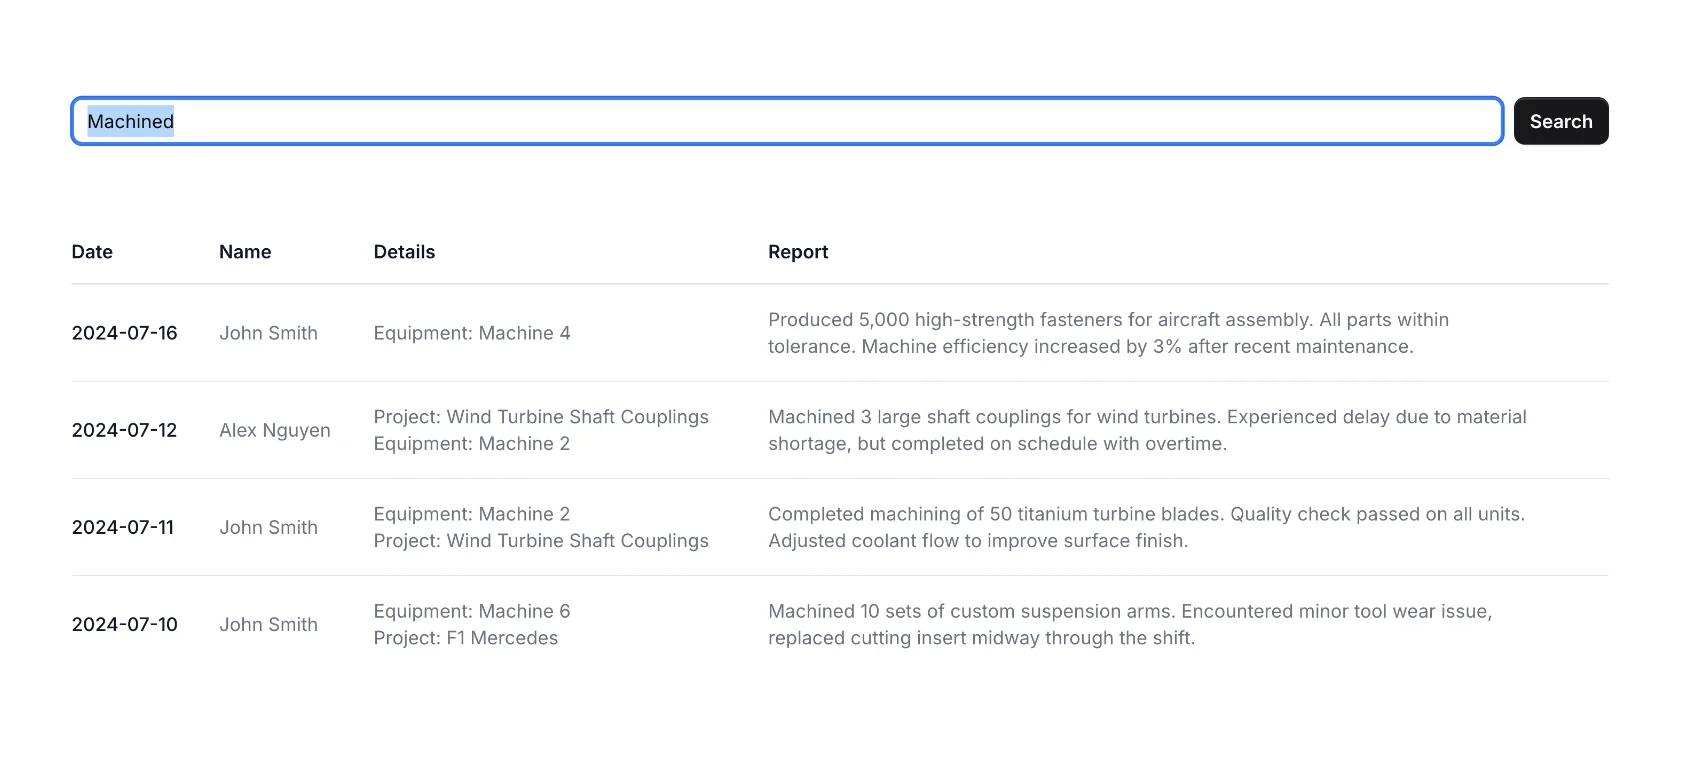
Task: Select the 2024-07-16 date cell
Action: 124,333
